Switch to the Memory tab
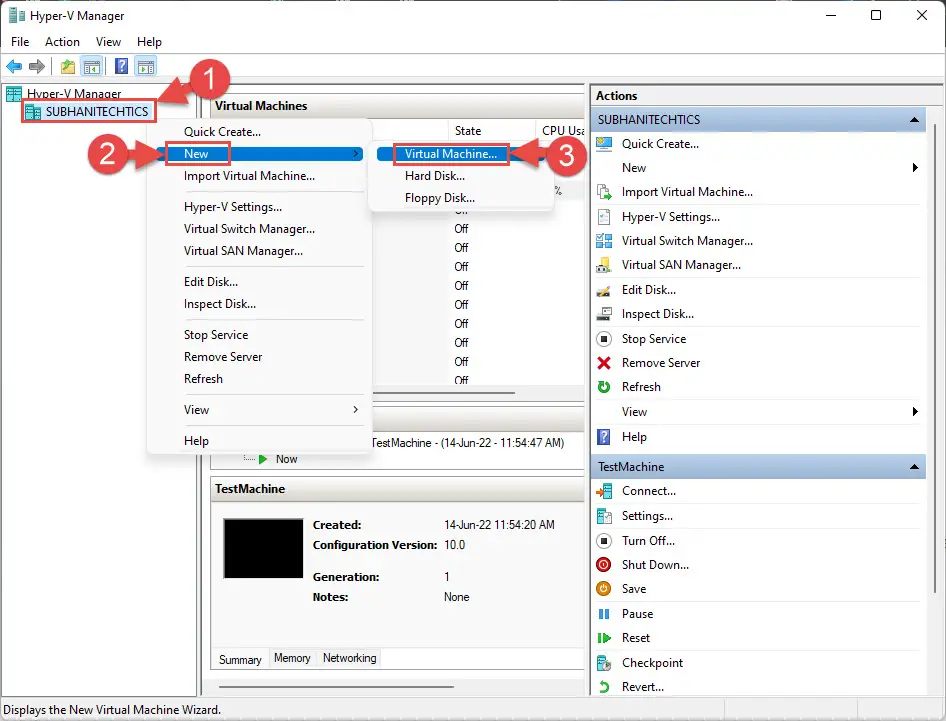Screen dimensions: 946x721 pos(292,658)
